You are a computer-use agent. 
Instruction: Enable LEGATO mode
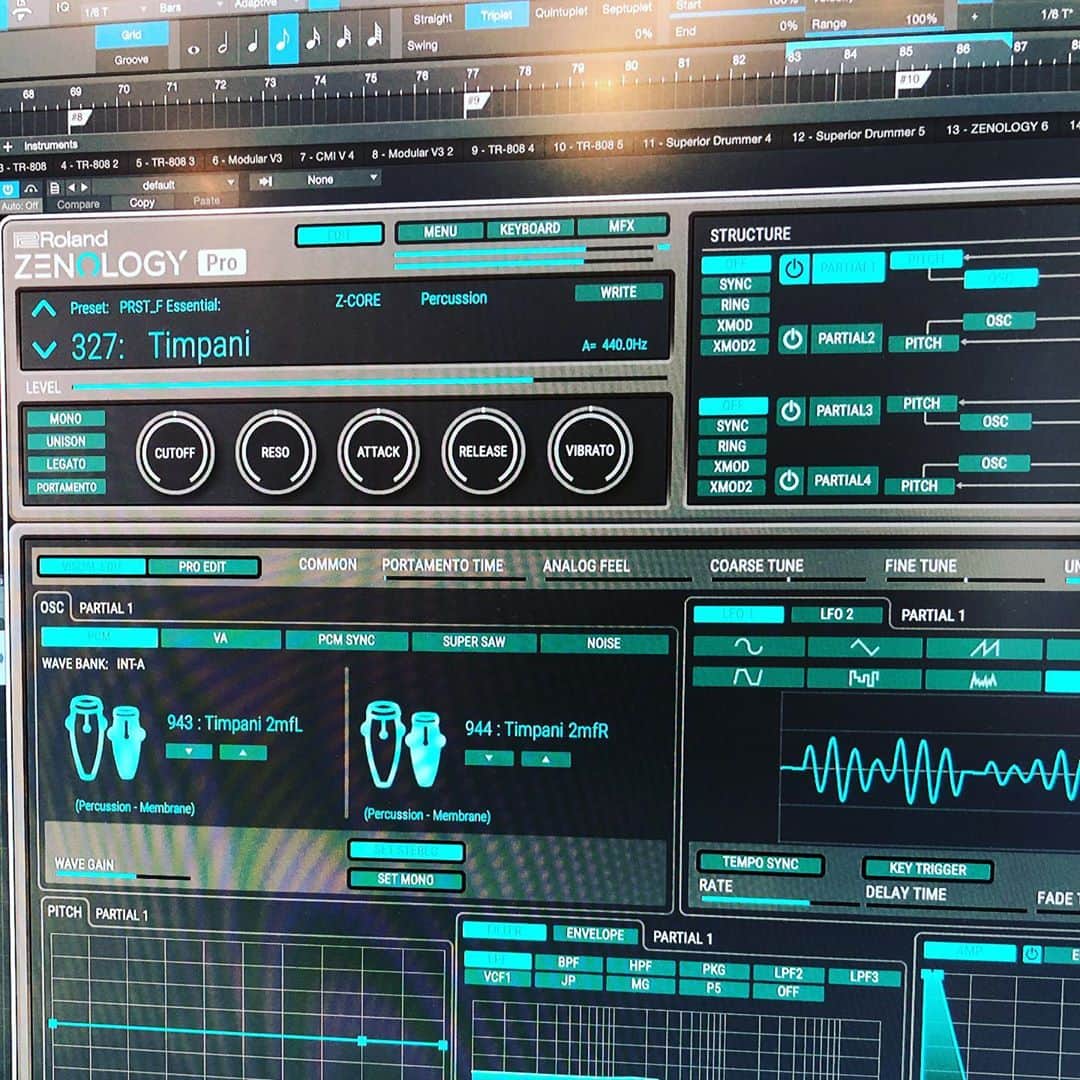[x=66, y=464]
